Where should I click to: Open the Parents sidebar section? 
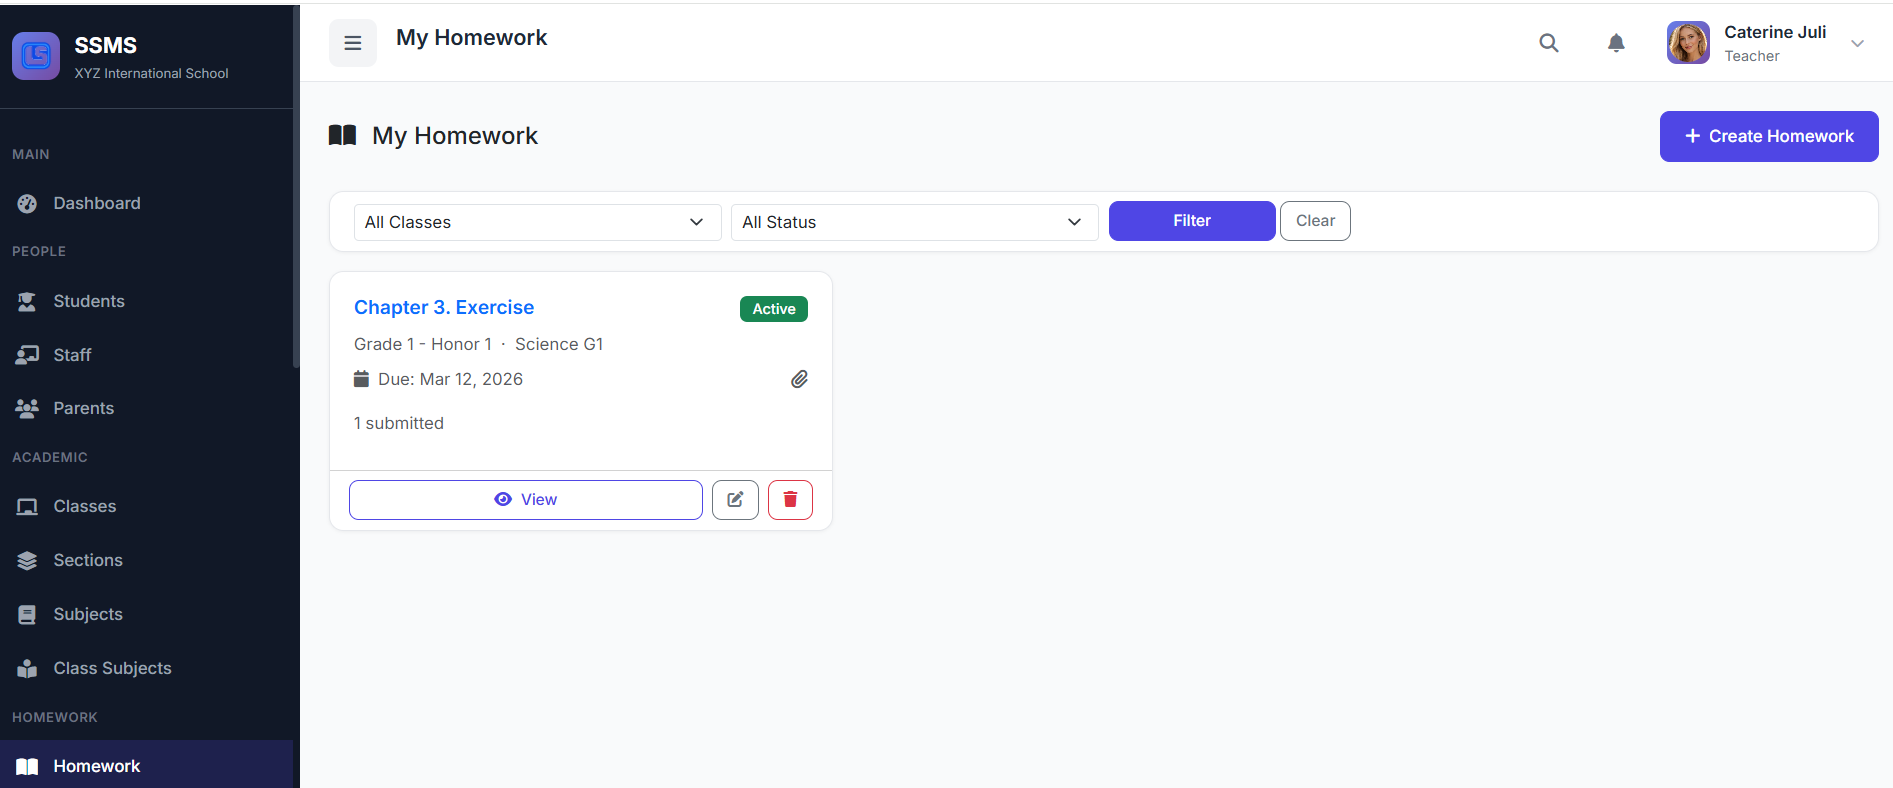84,408
